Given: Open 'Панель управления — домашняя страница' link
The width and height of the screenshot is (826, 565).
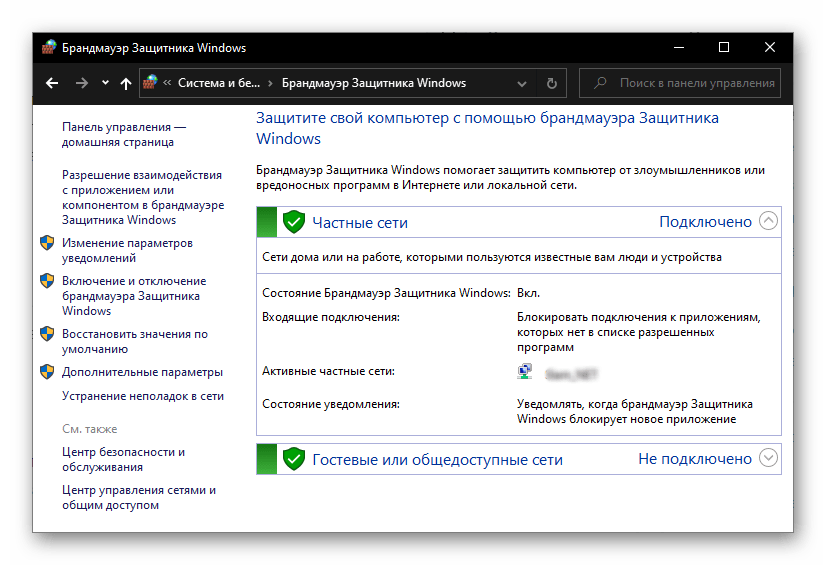Looking at the screenshot, I should click(x=124, y=134).
